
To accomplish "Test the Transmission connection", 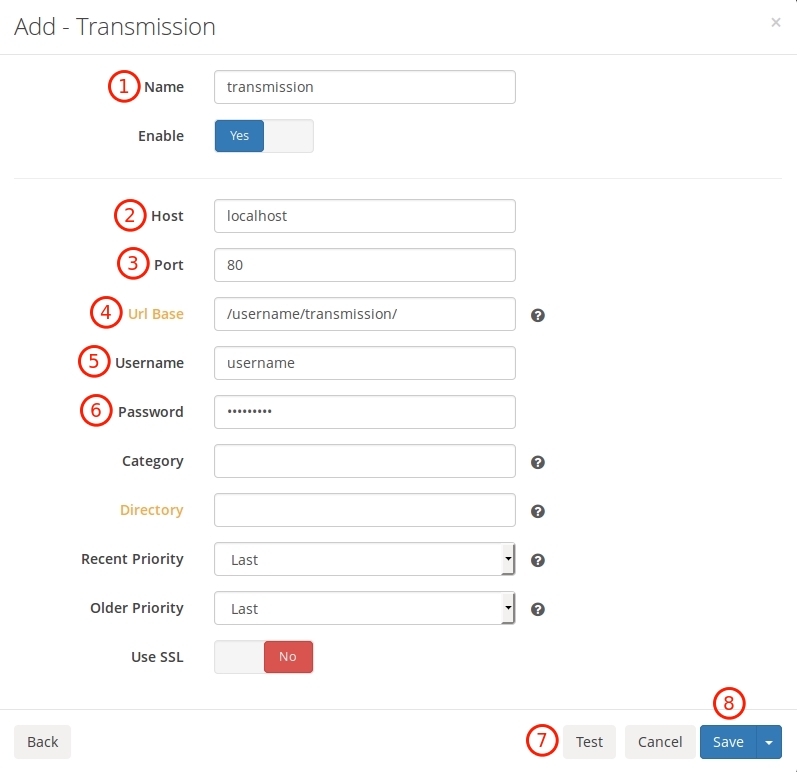I will point(589,742).
